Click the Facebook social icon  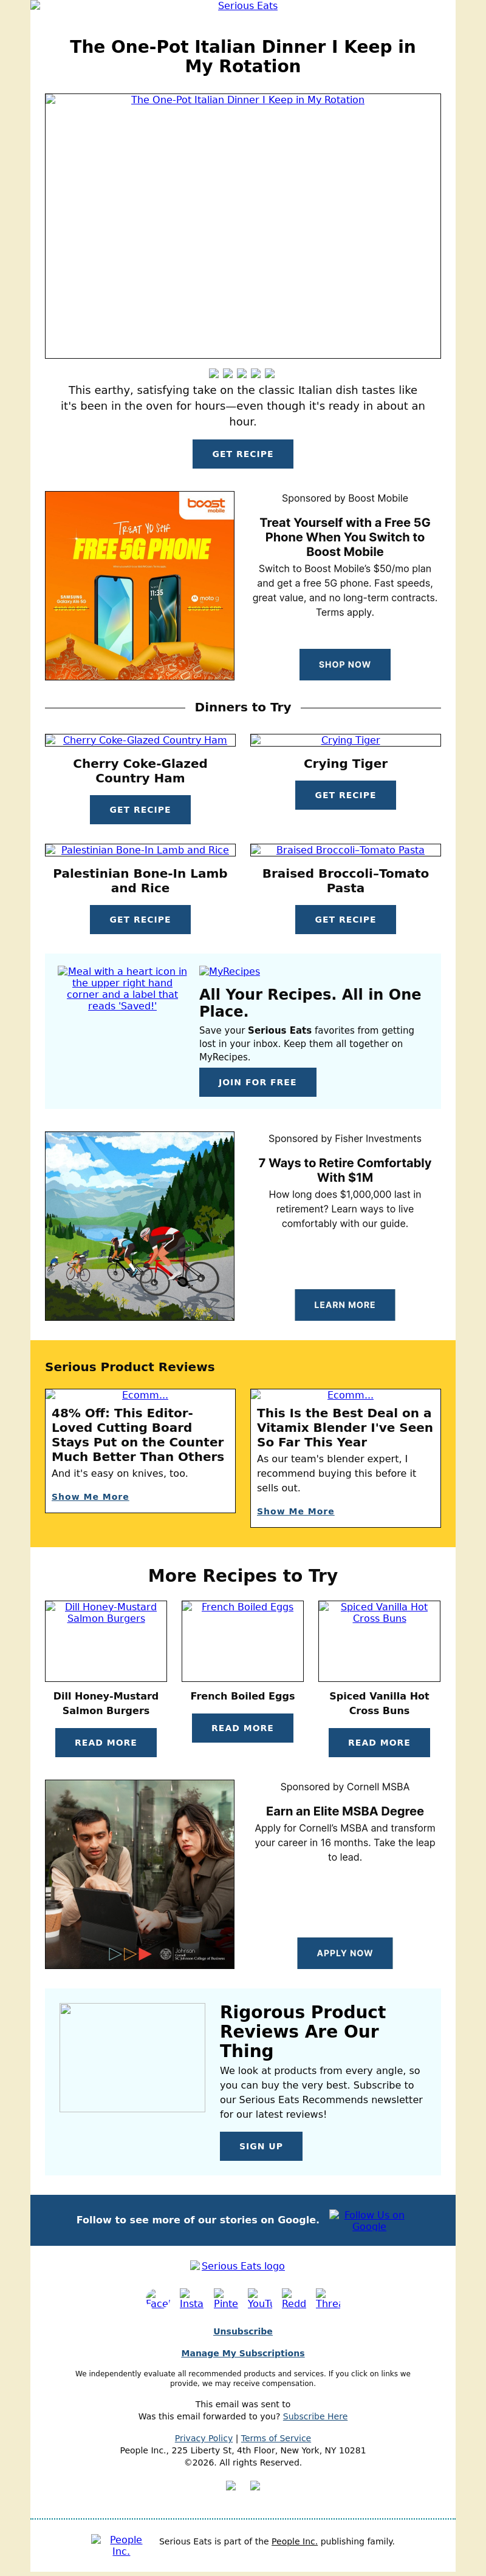158,2303
